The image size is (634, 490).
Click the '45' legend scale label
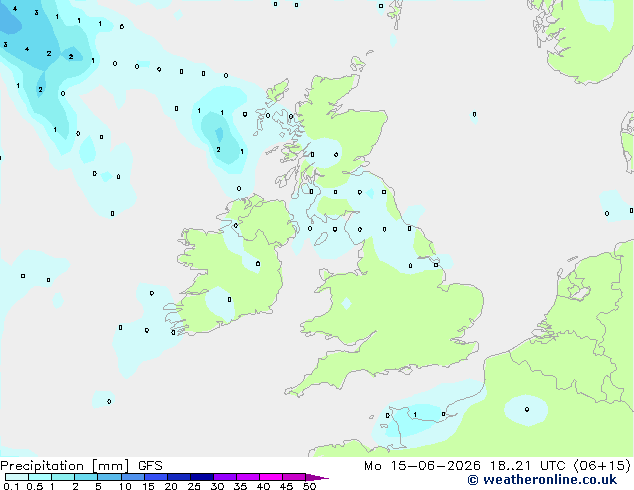[286, 486]
